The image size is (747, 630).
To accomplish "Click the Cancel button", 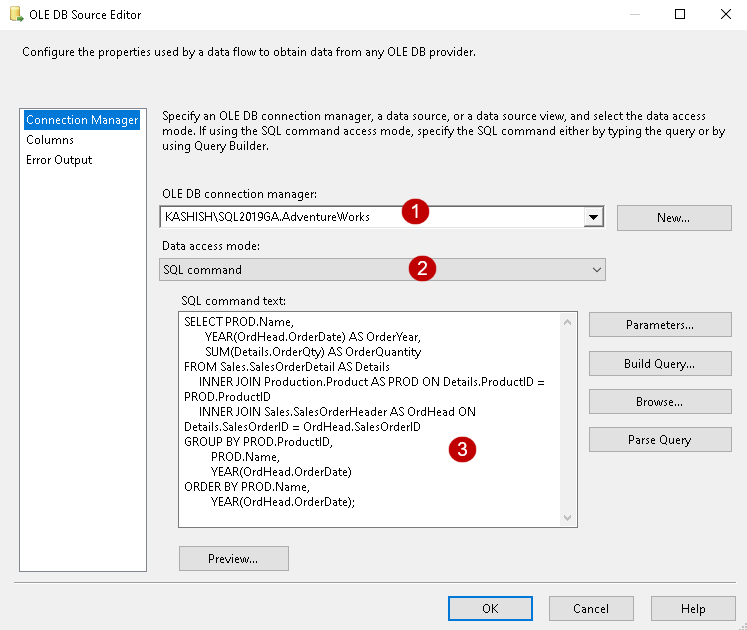I will point(591,608).
